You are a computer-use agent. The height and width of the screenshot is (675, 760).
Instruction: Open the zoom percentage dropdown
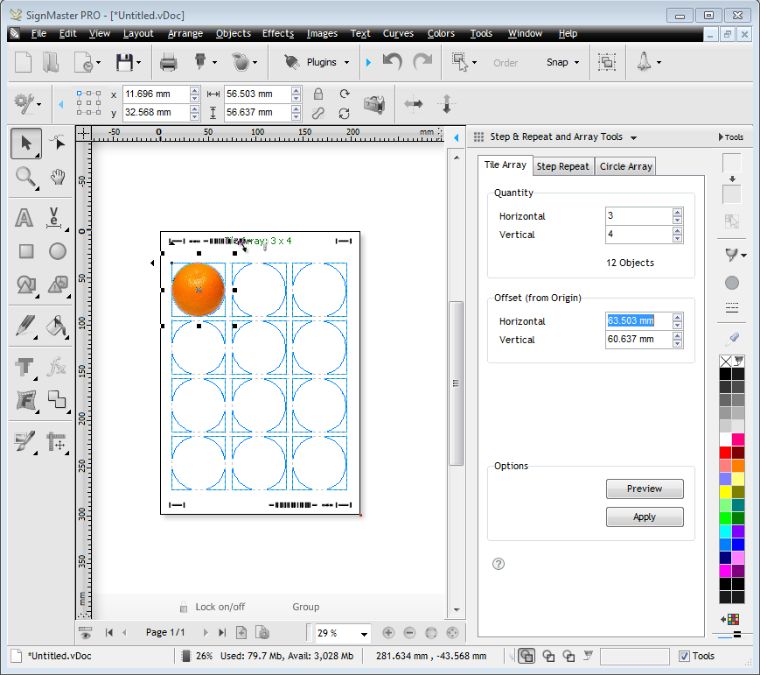pyautogui.click(x=364, y=633)
